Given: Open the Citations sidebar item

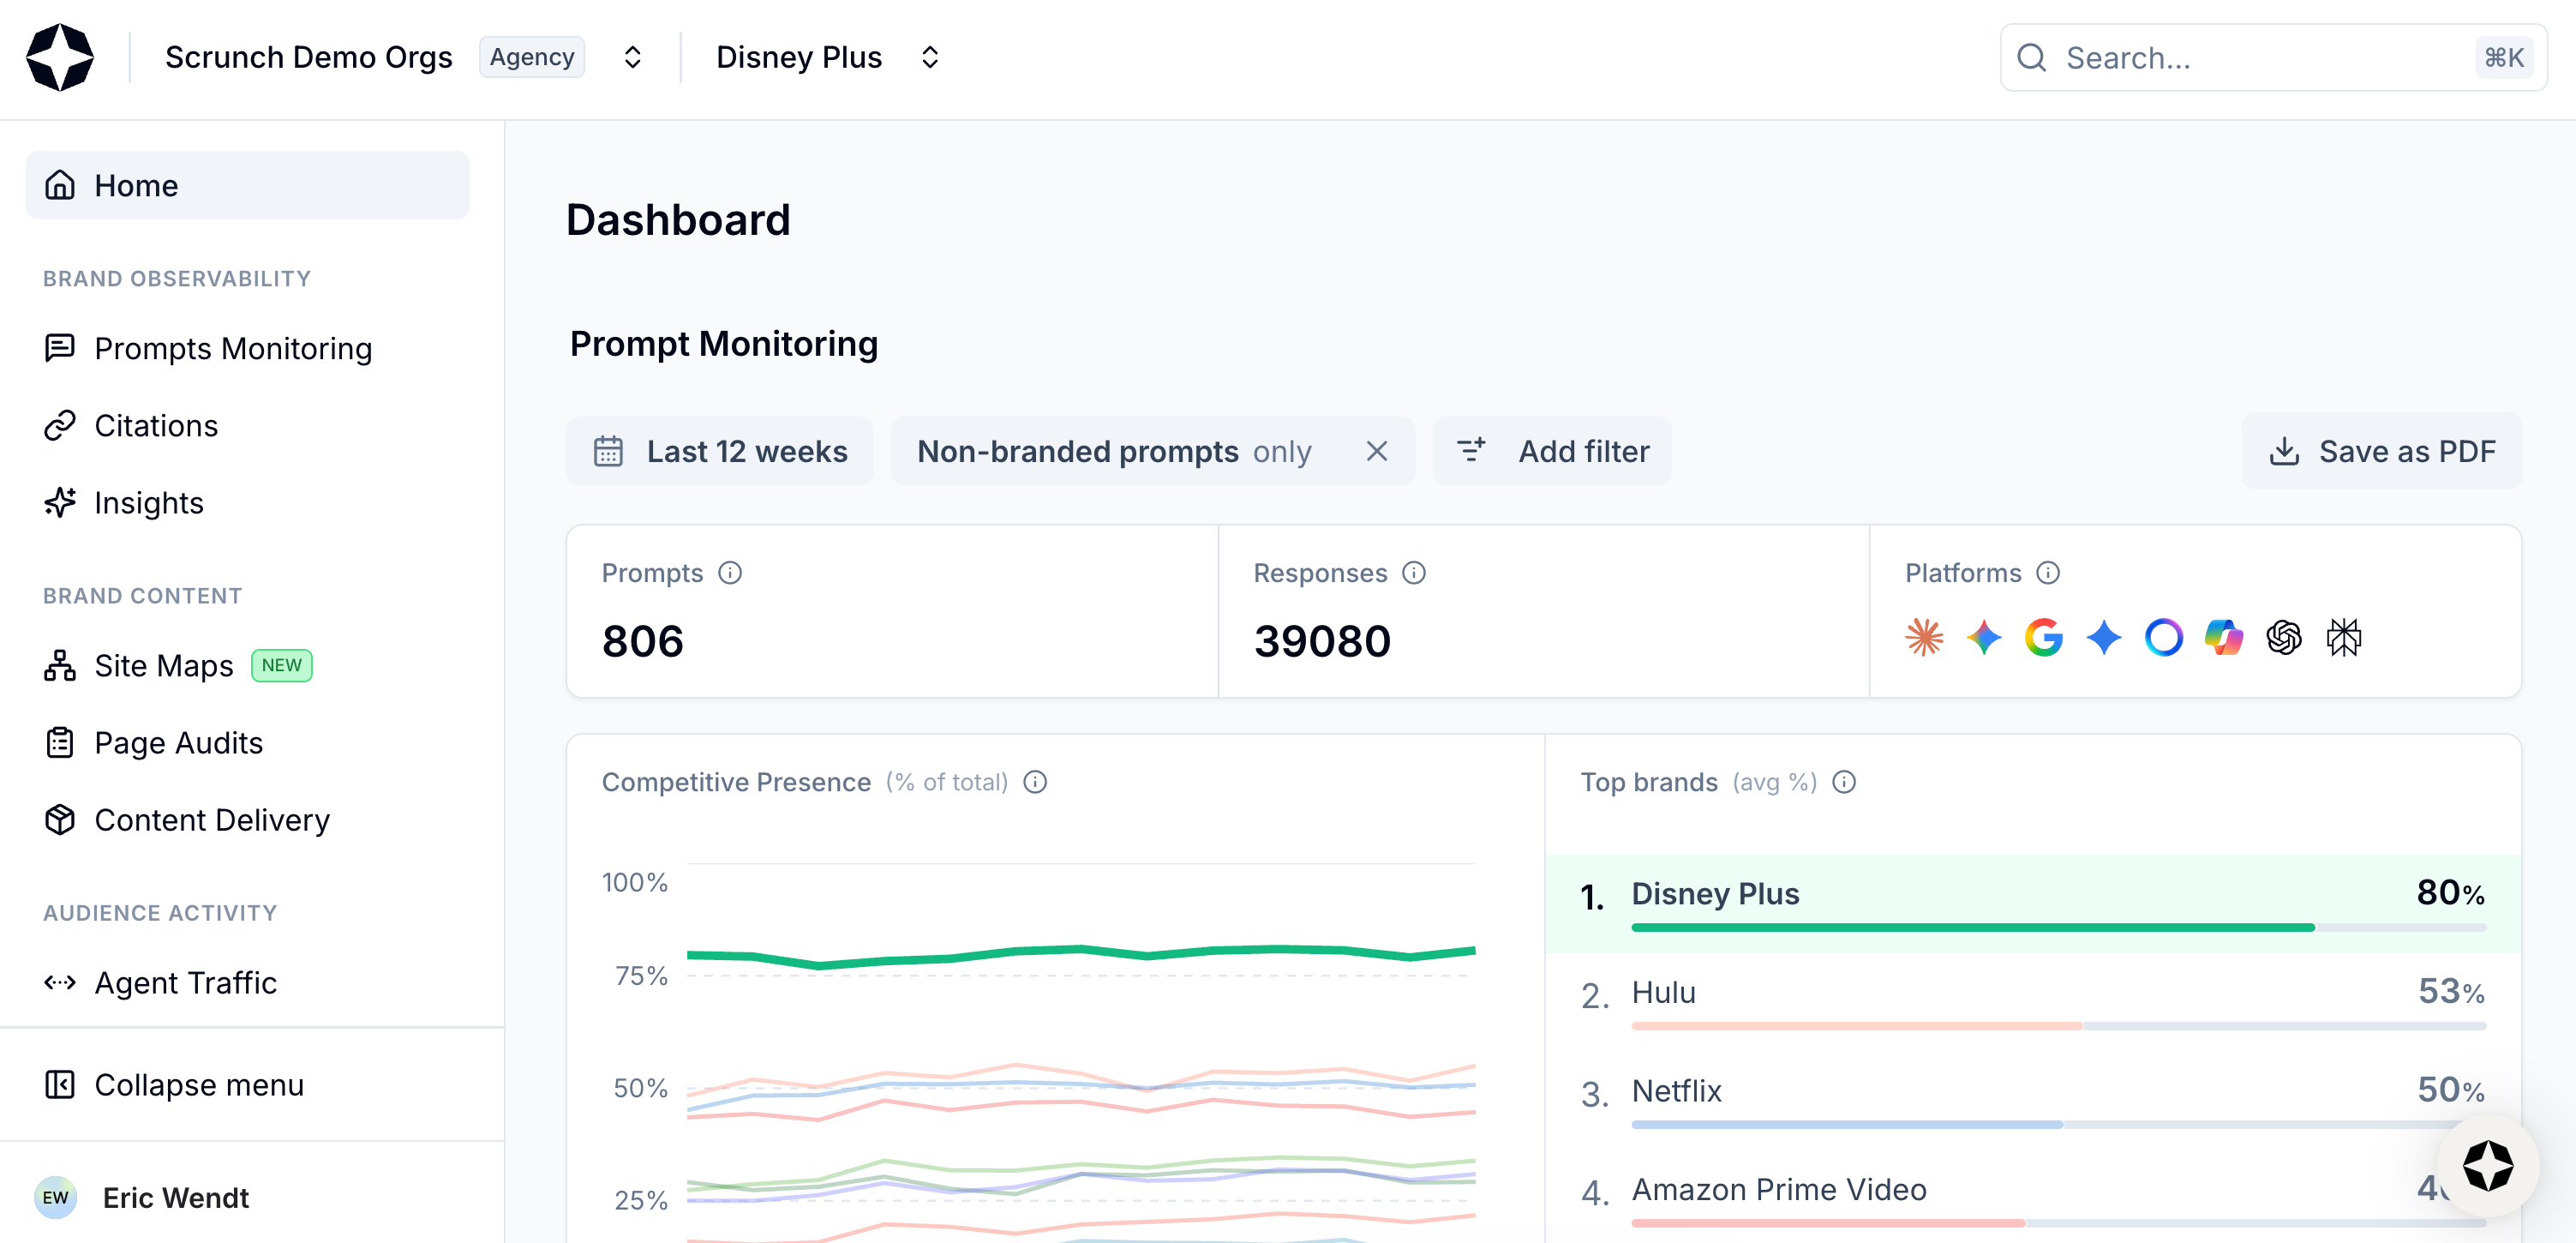Looking at the screenshot, I should pos(156,426).
